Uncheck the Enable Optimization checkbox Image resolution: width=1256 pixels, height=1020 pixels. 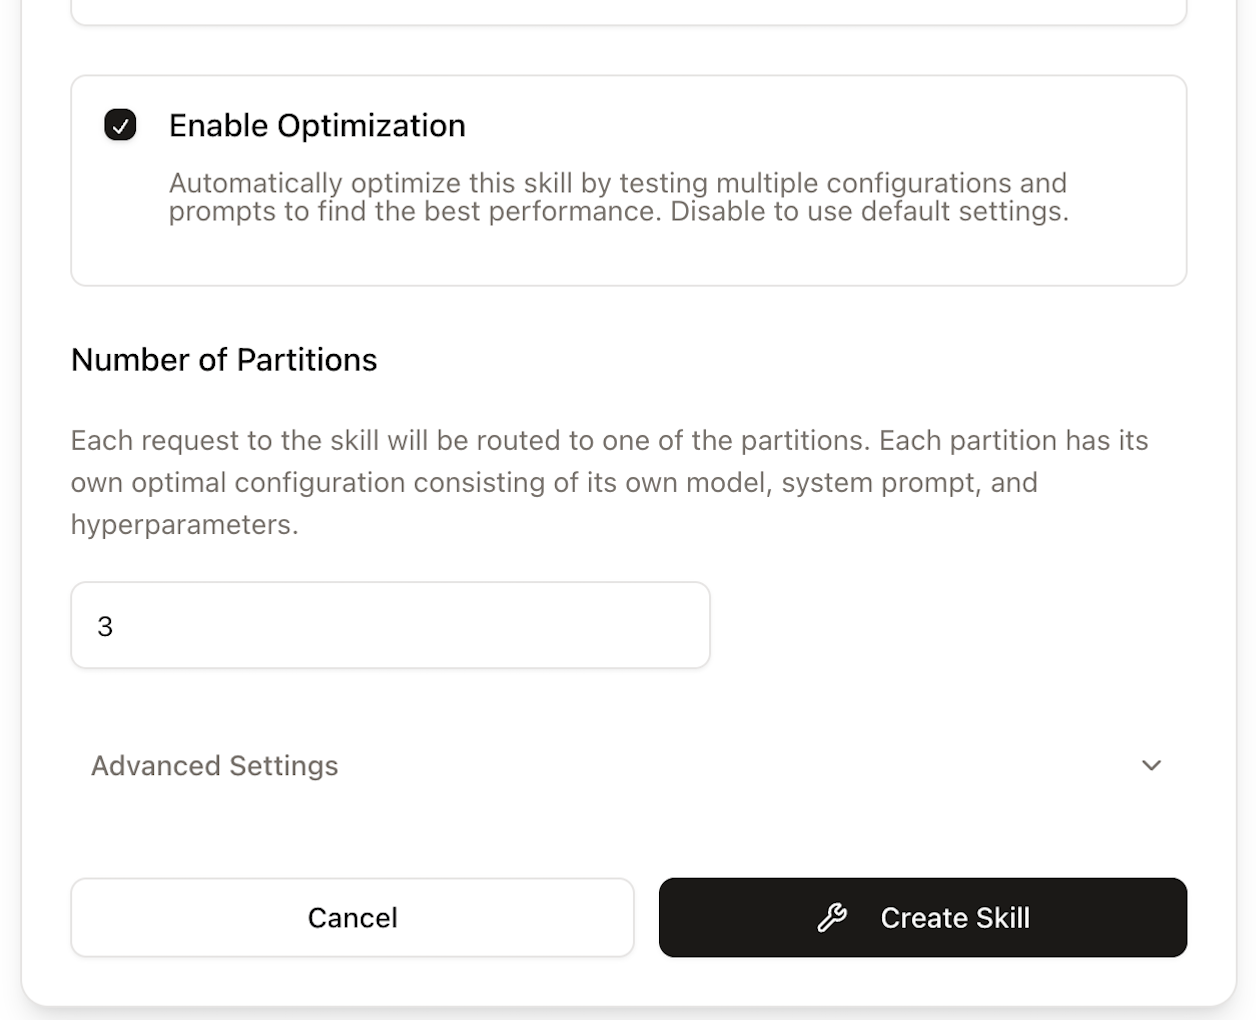tap(120, 125)
